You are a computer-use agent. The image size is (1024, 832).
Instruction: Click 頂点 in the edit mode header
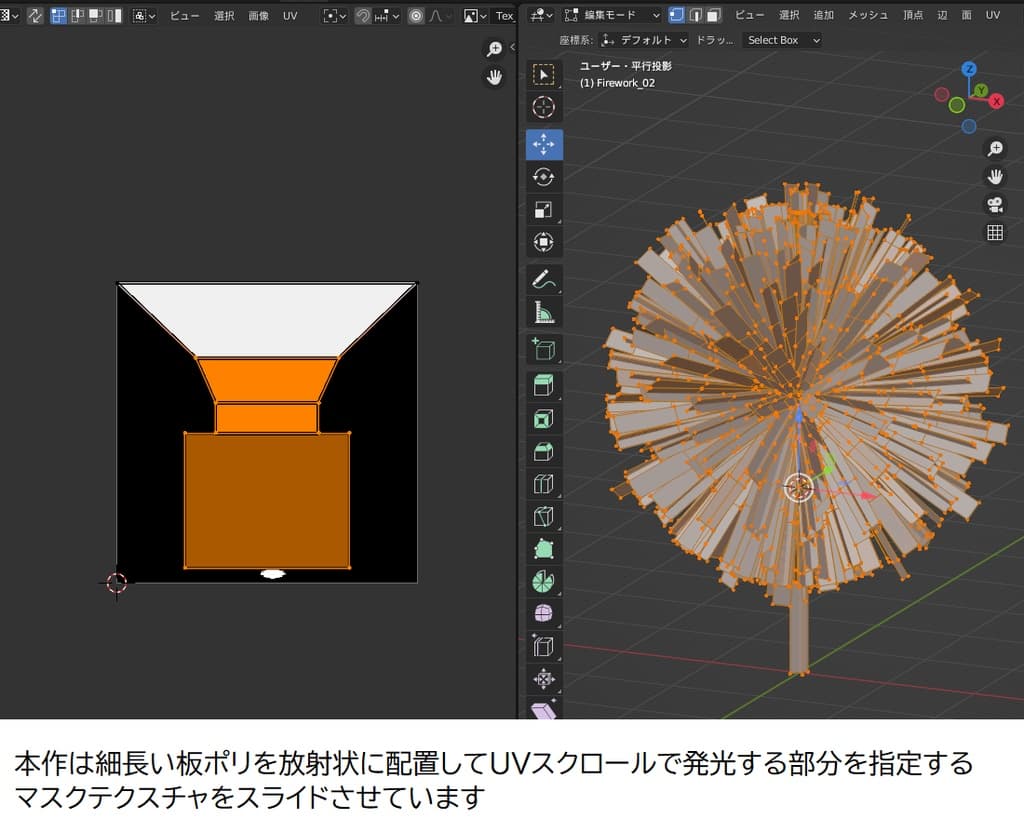point(912,14)
